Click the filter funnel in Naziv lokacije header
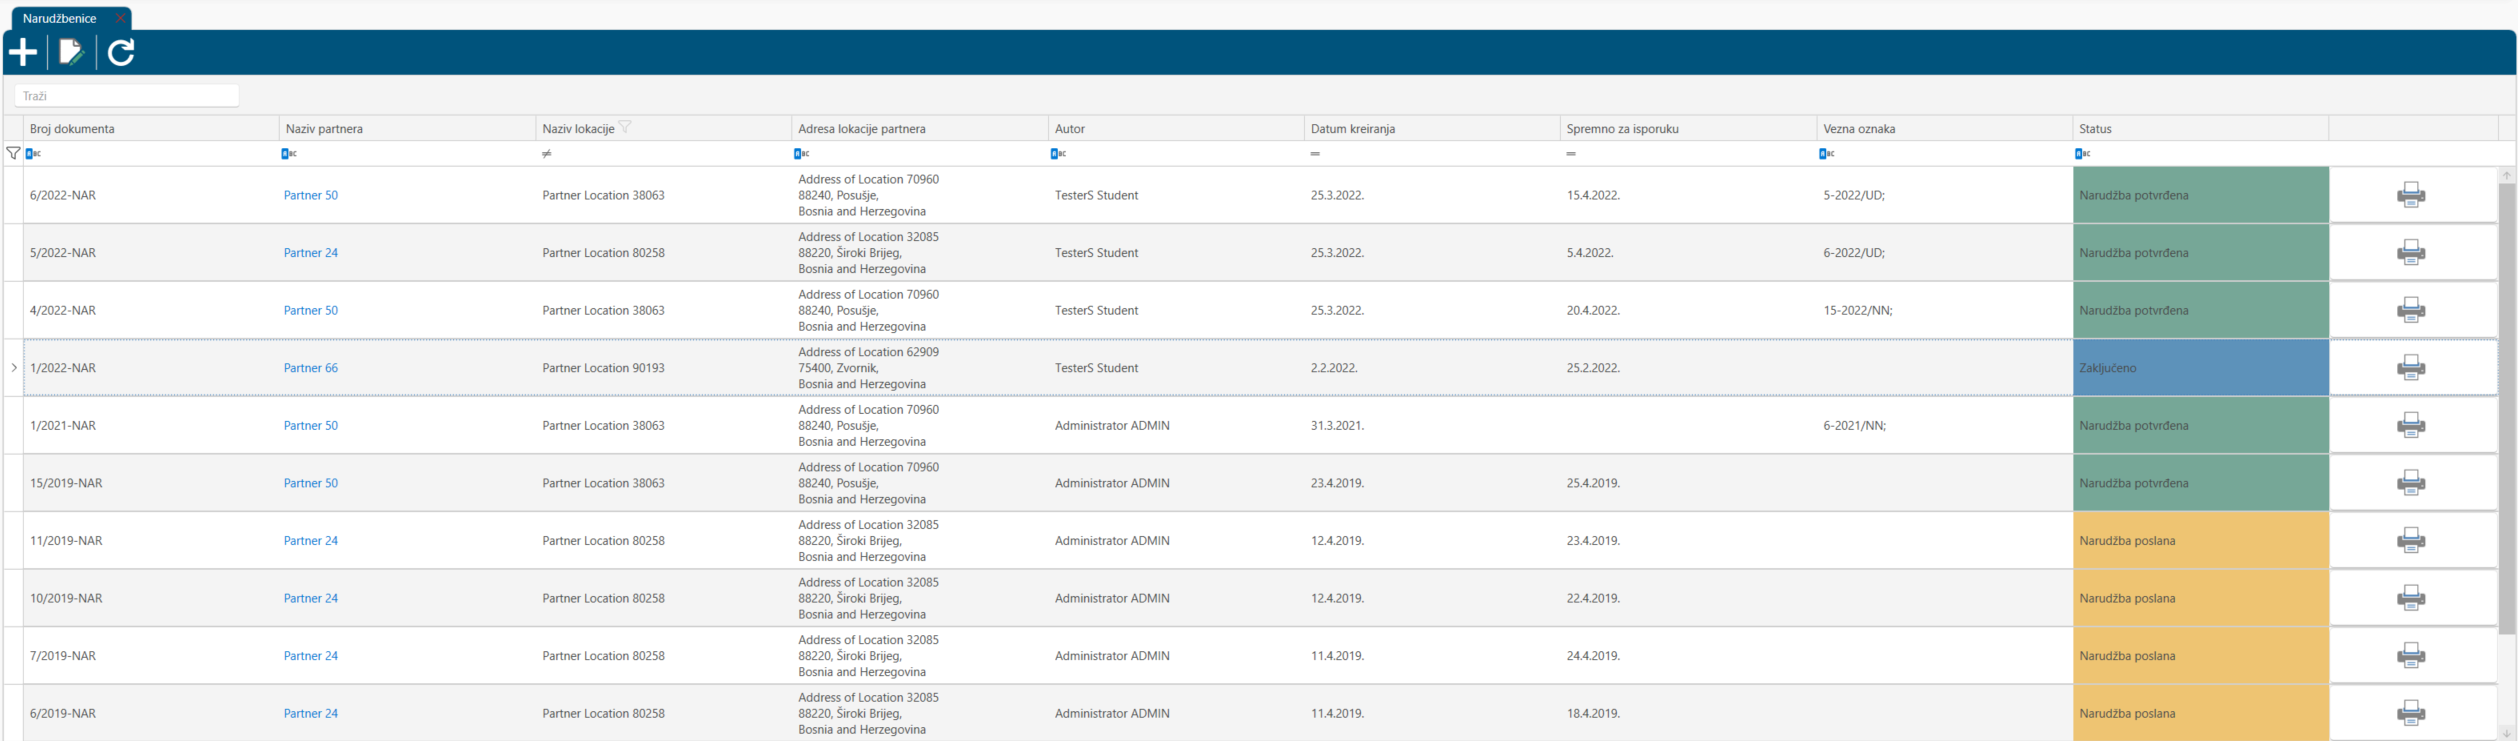 pos(625,127)
